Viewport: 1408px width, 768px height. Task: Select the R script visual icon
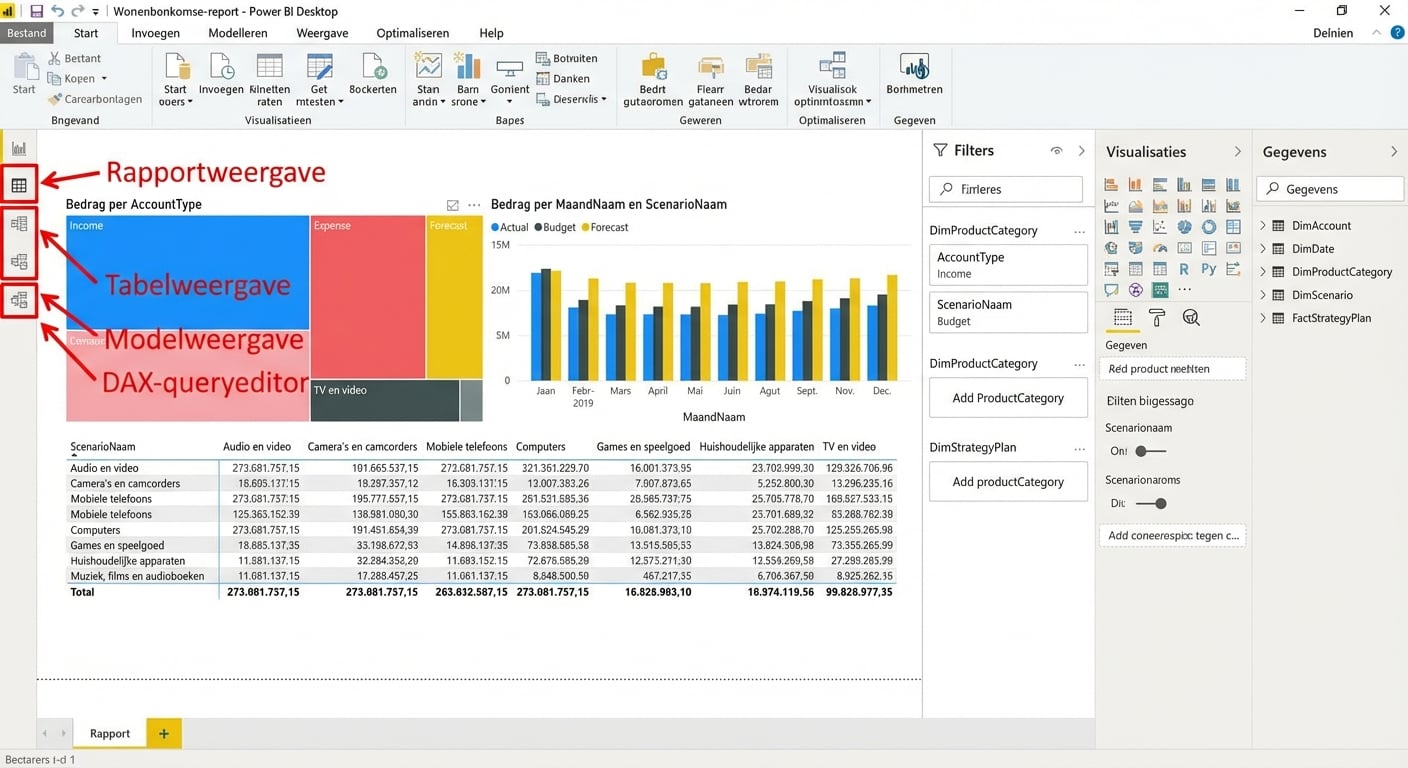click(1183, 268)
